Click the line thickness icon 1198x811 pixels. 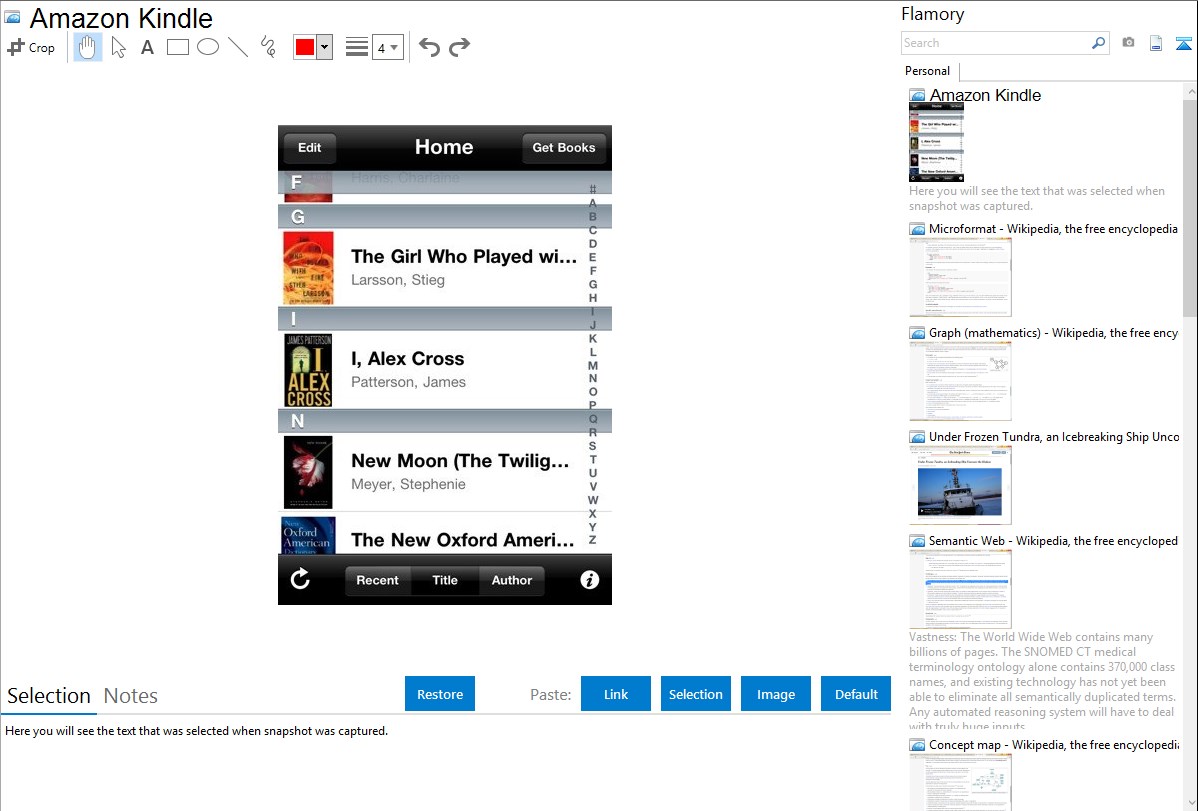point(356,47)
